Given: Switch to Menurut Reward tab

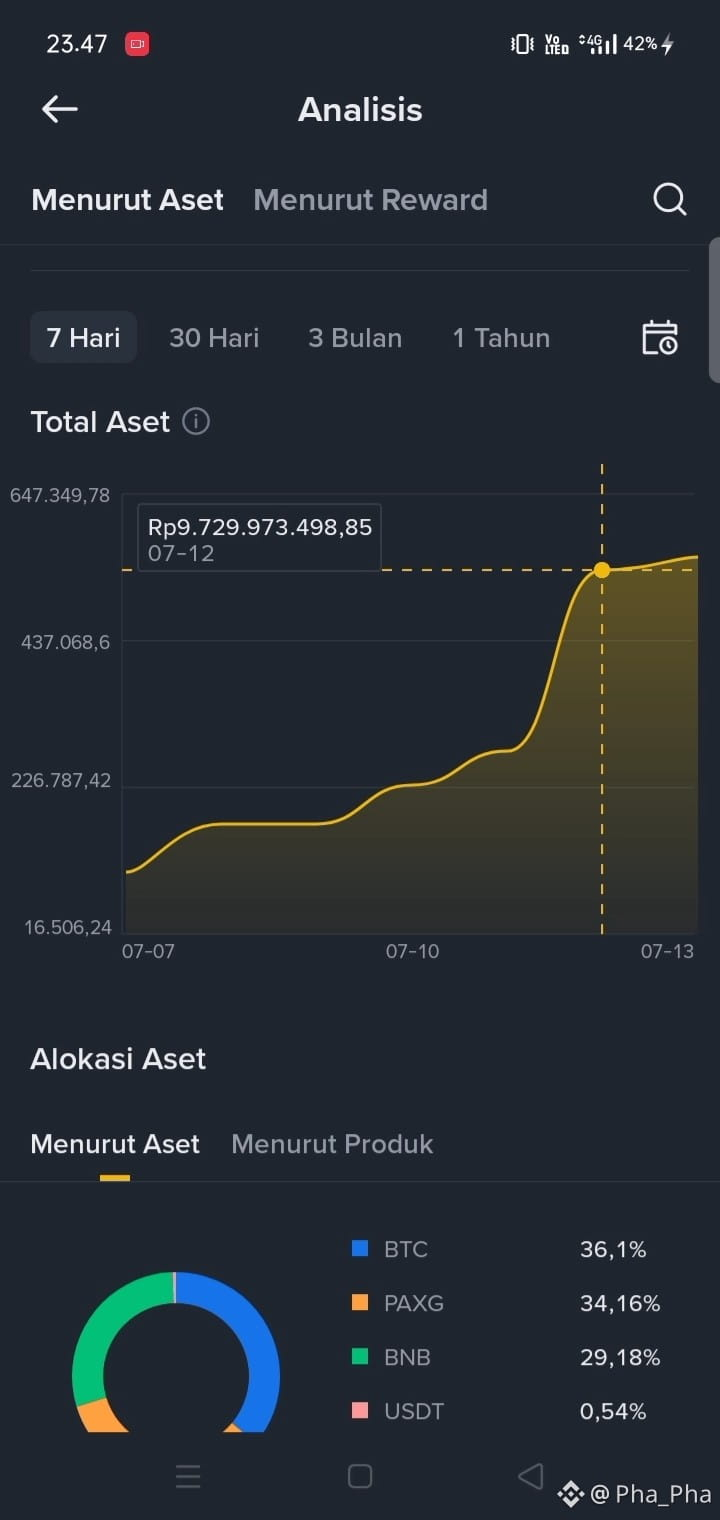Looking at the screenshot, I should 371,200.
